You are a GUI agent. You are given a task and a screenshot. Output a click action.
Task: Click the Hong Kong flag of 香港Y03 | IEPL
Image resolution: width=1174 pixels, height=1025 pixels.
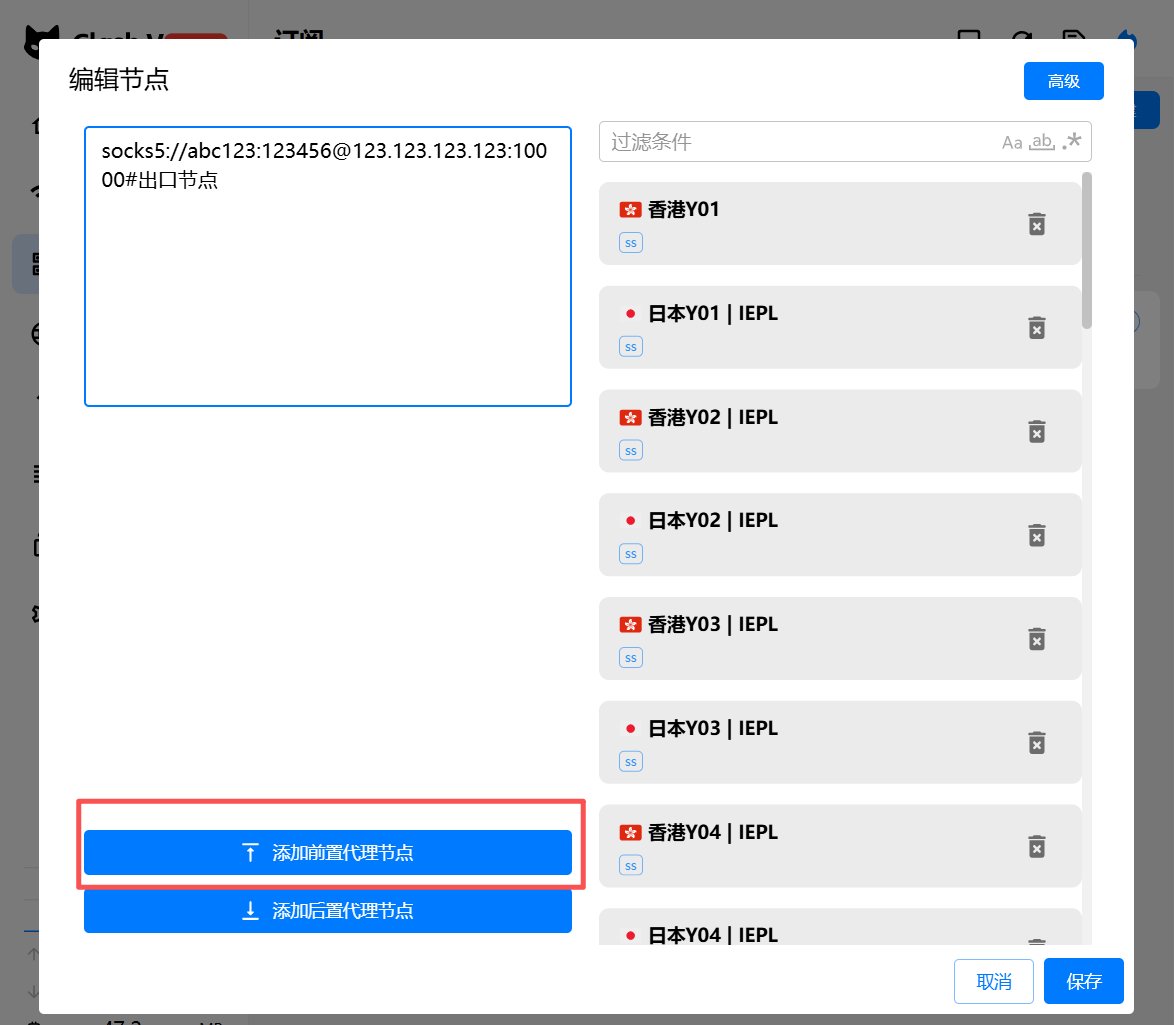(630, 624)
